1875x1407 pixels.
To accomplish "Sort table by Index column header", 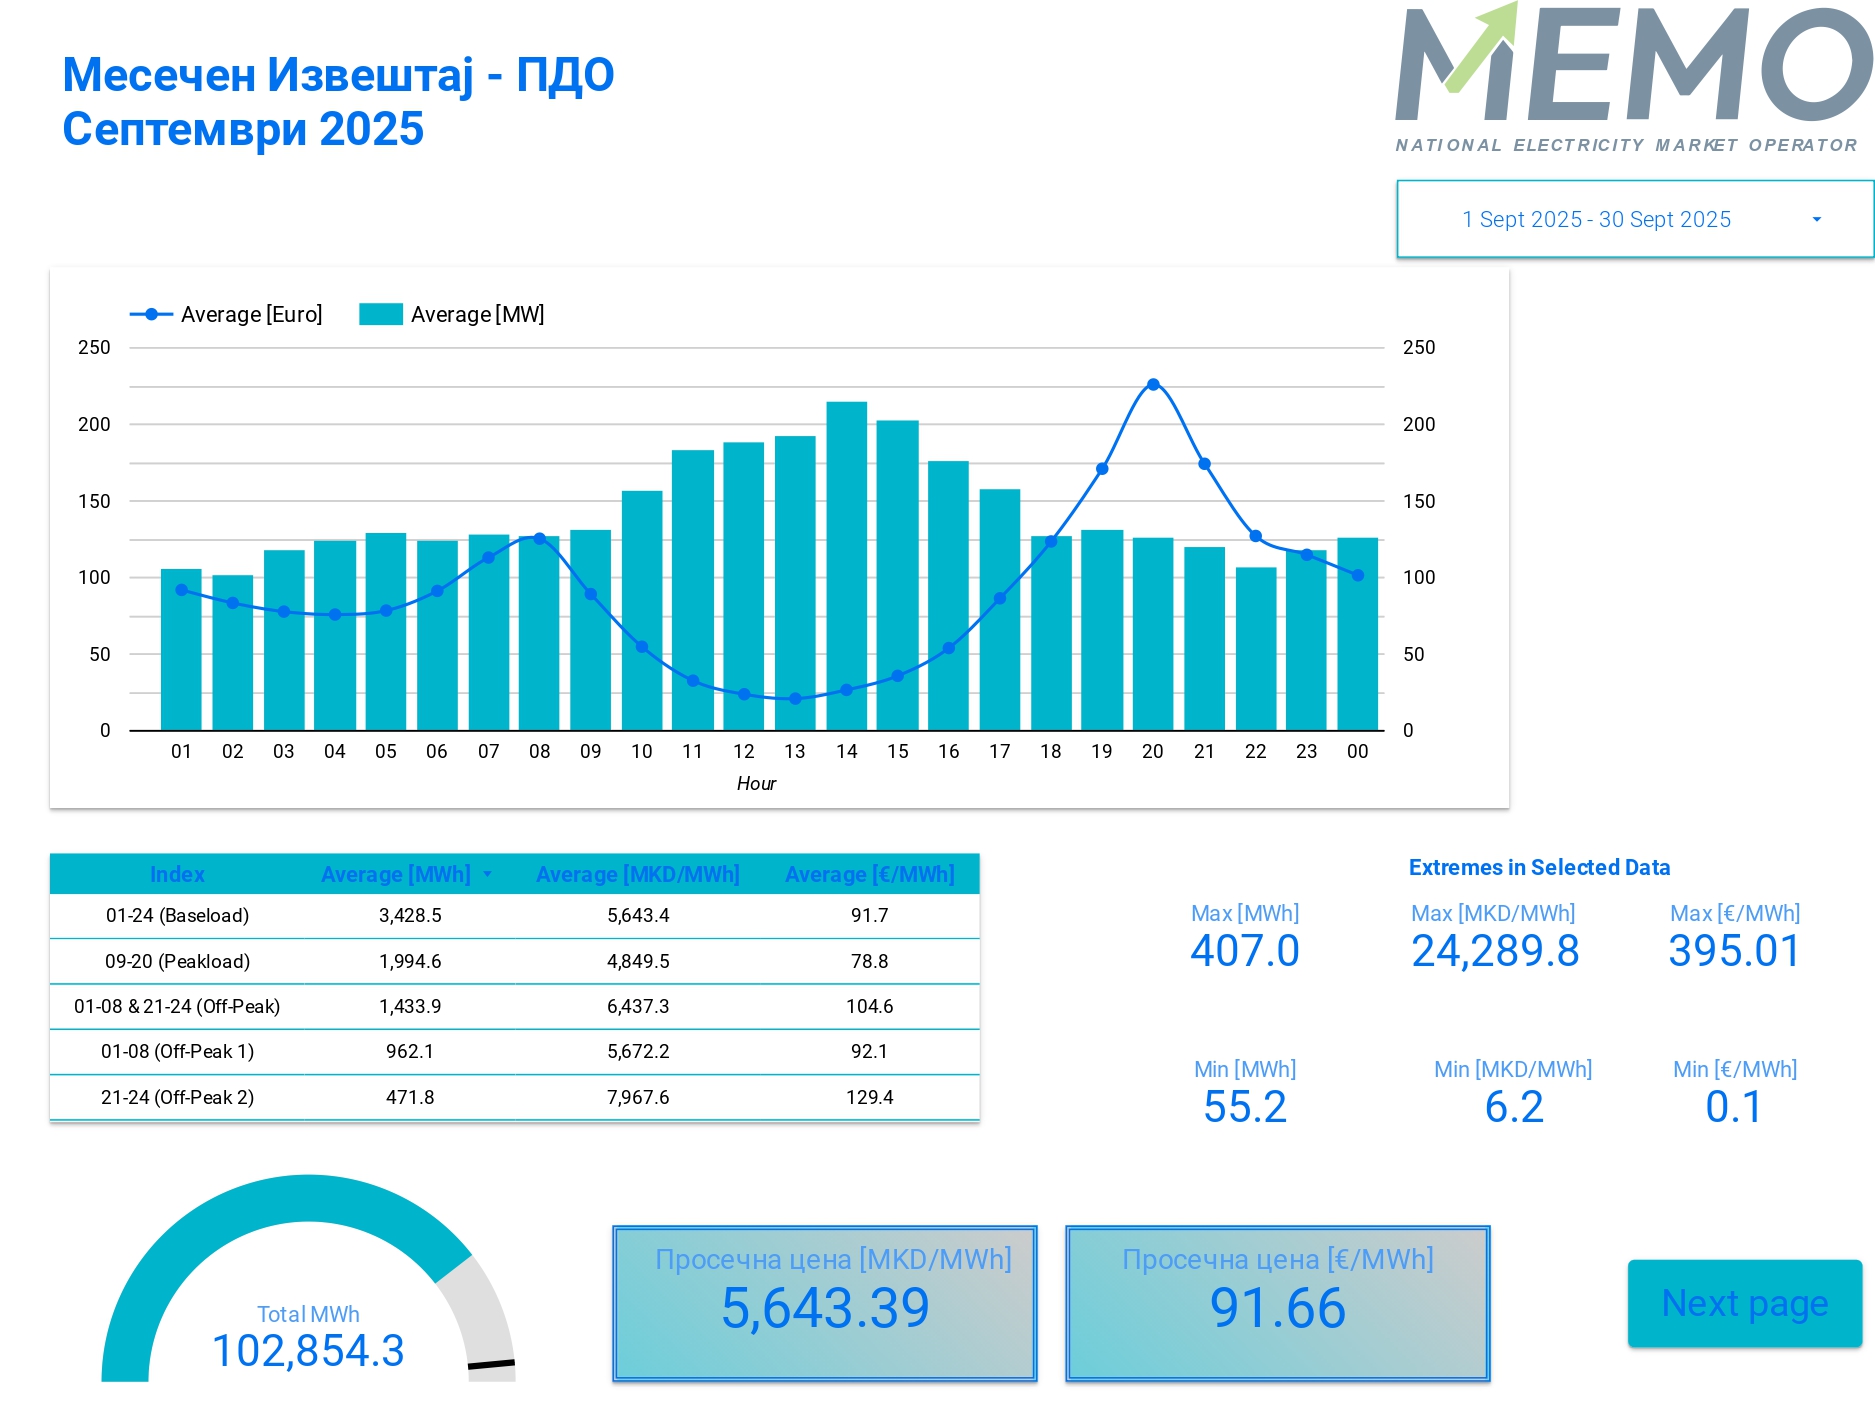I will pyautogui.click(x=177, y=874).
